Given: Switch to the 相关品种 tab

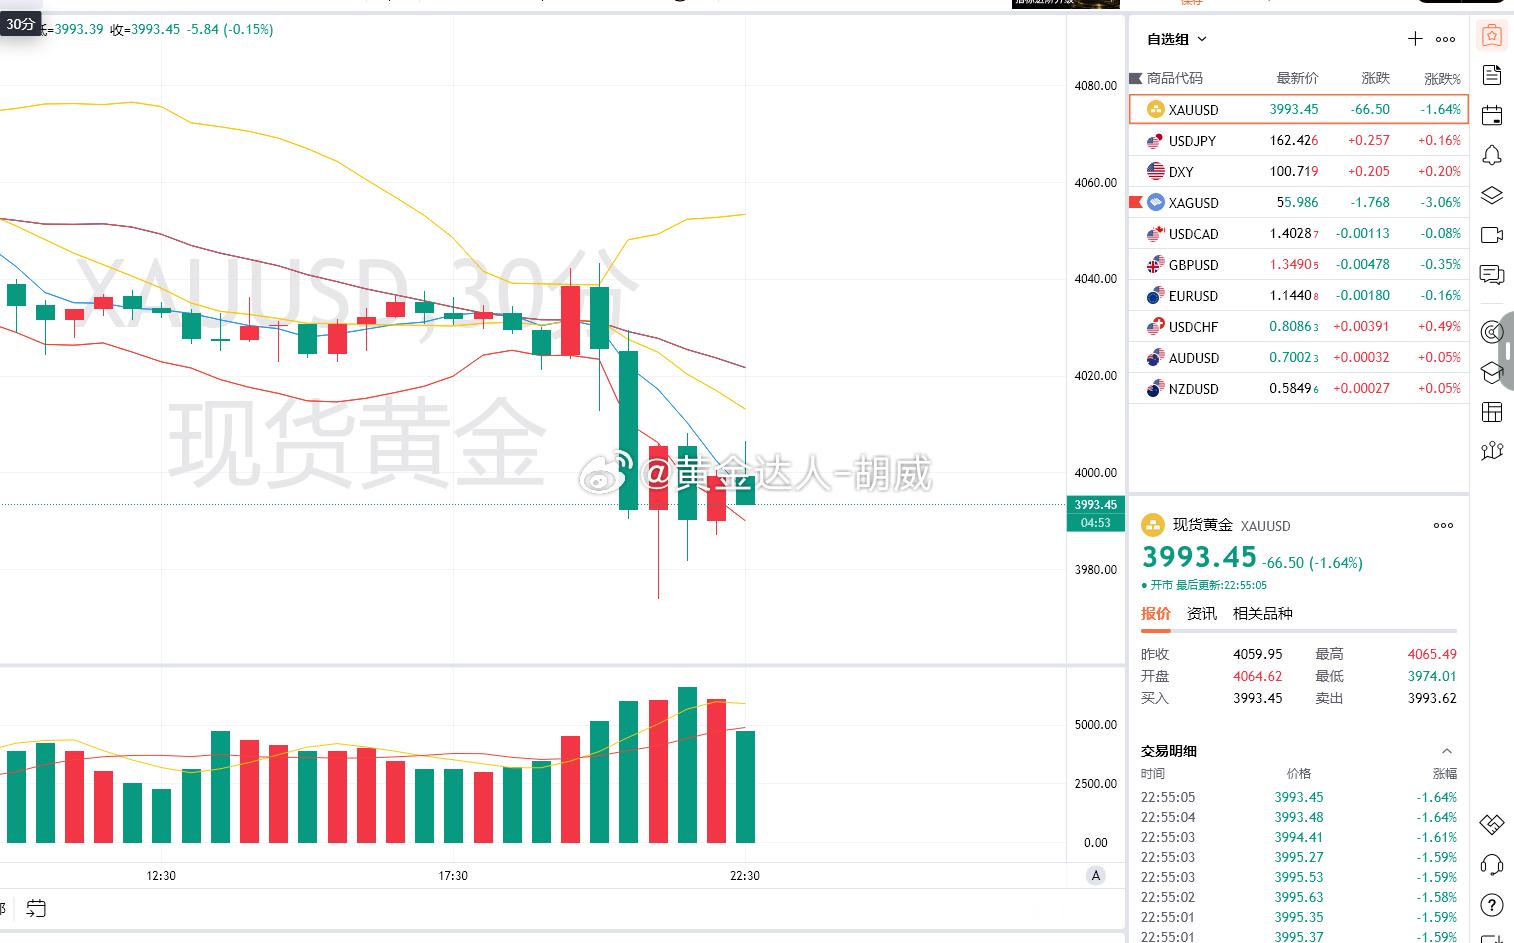Looking at the screenshot, I should point(1262,614).
